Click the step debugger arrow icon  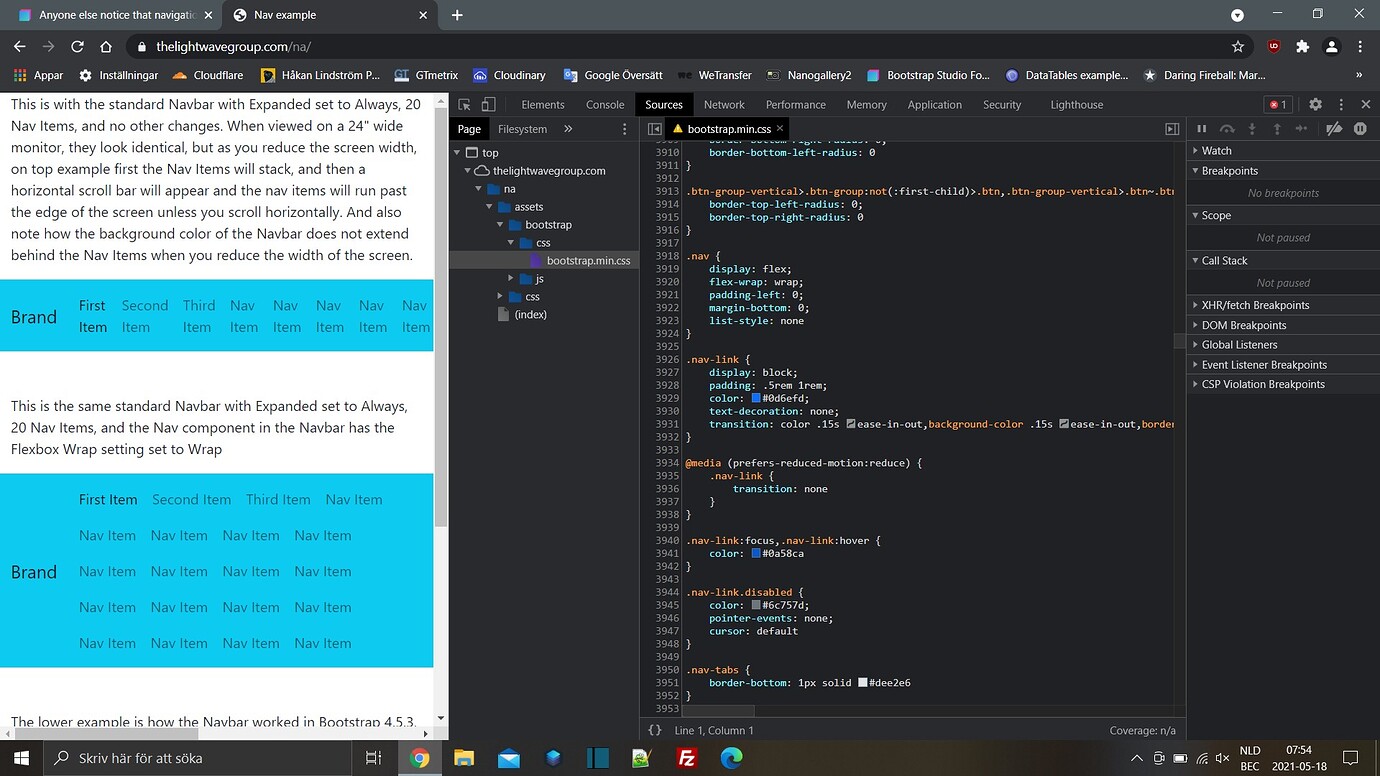point(1301,129)
